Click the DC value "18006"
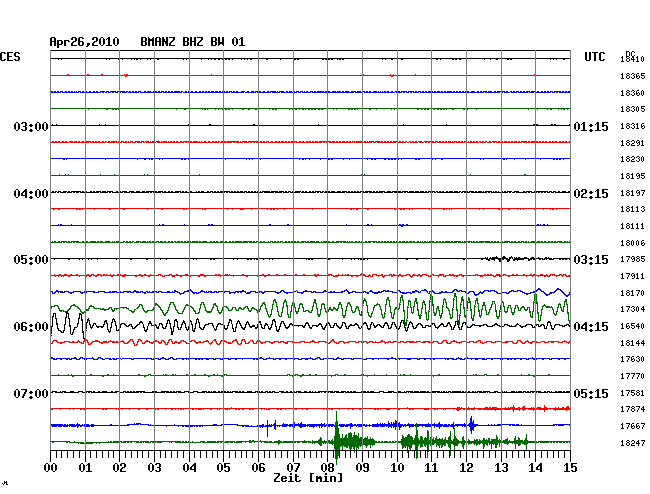Viewport: 650px width, 494px height. pyautogui.click(x=633, y=243)
